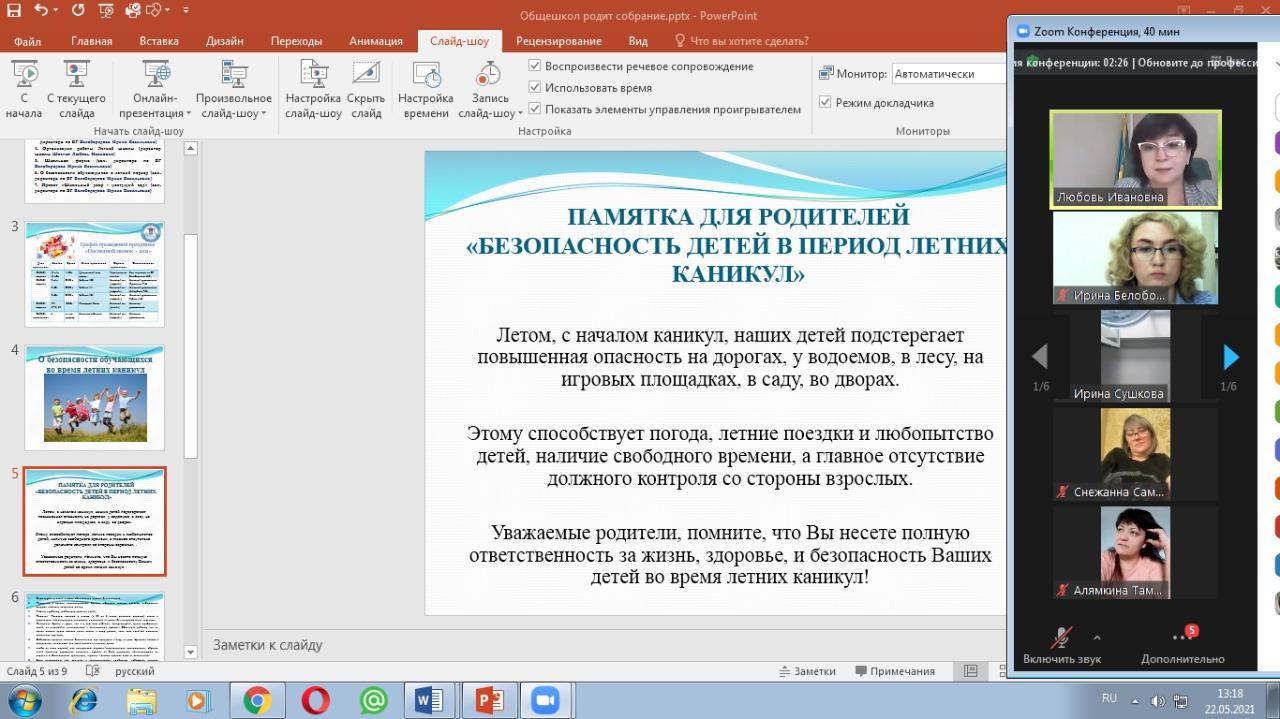
Task: Open Chrome from the taskbar
Action: [x=257, y=701]
